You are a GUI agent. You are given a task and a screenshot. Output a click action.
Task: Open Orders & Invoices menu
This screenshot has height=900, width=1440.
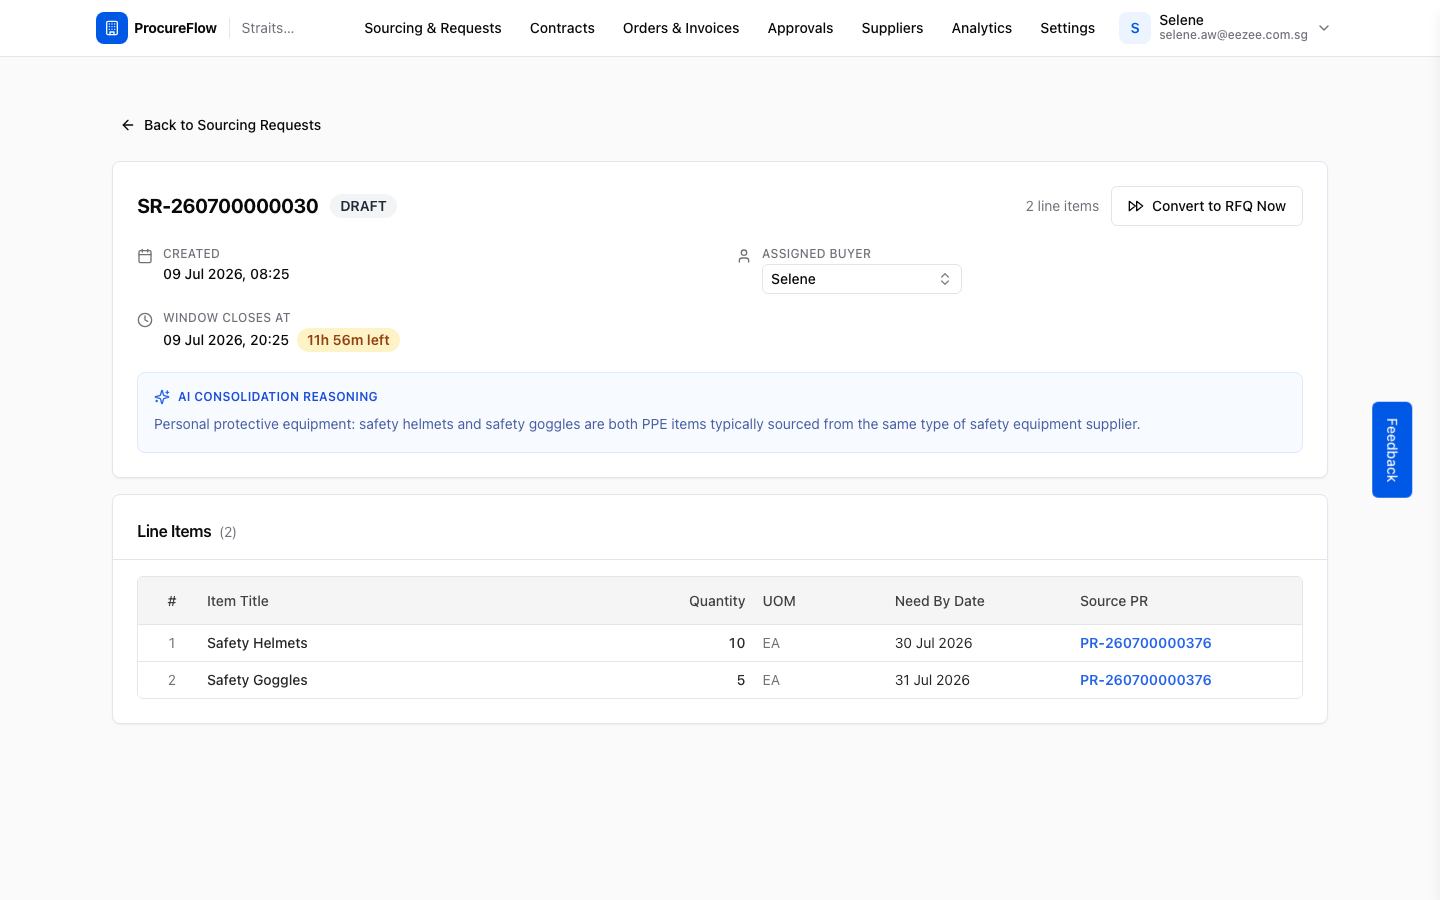[x=681, y=28]
